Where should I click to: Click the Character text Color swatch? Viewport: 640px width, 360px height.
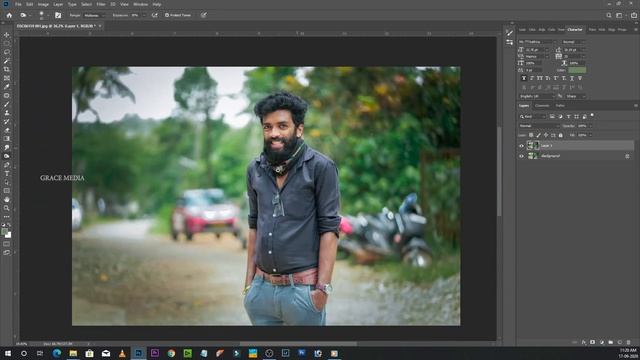[577, 70]
